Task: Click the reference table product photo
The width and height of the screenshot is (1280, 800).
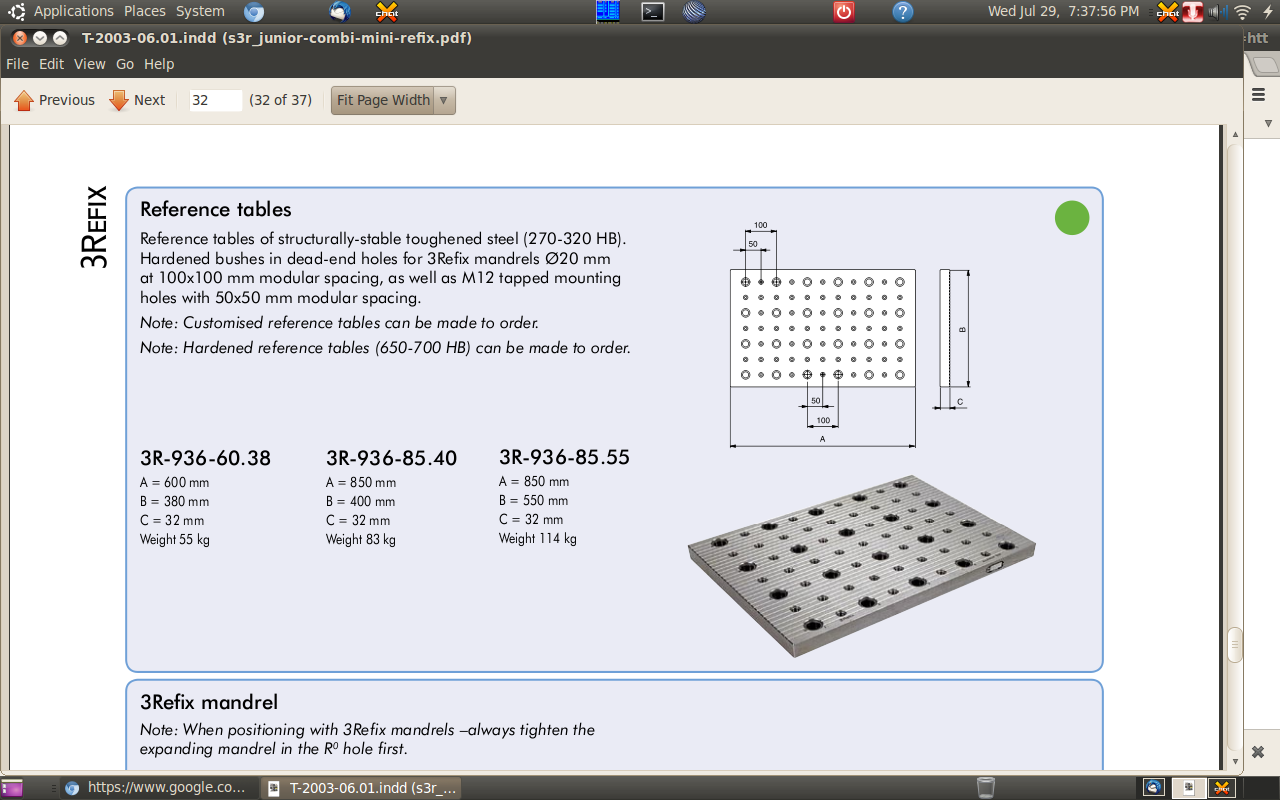Action: 862,565
